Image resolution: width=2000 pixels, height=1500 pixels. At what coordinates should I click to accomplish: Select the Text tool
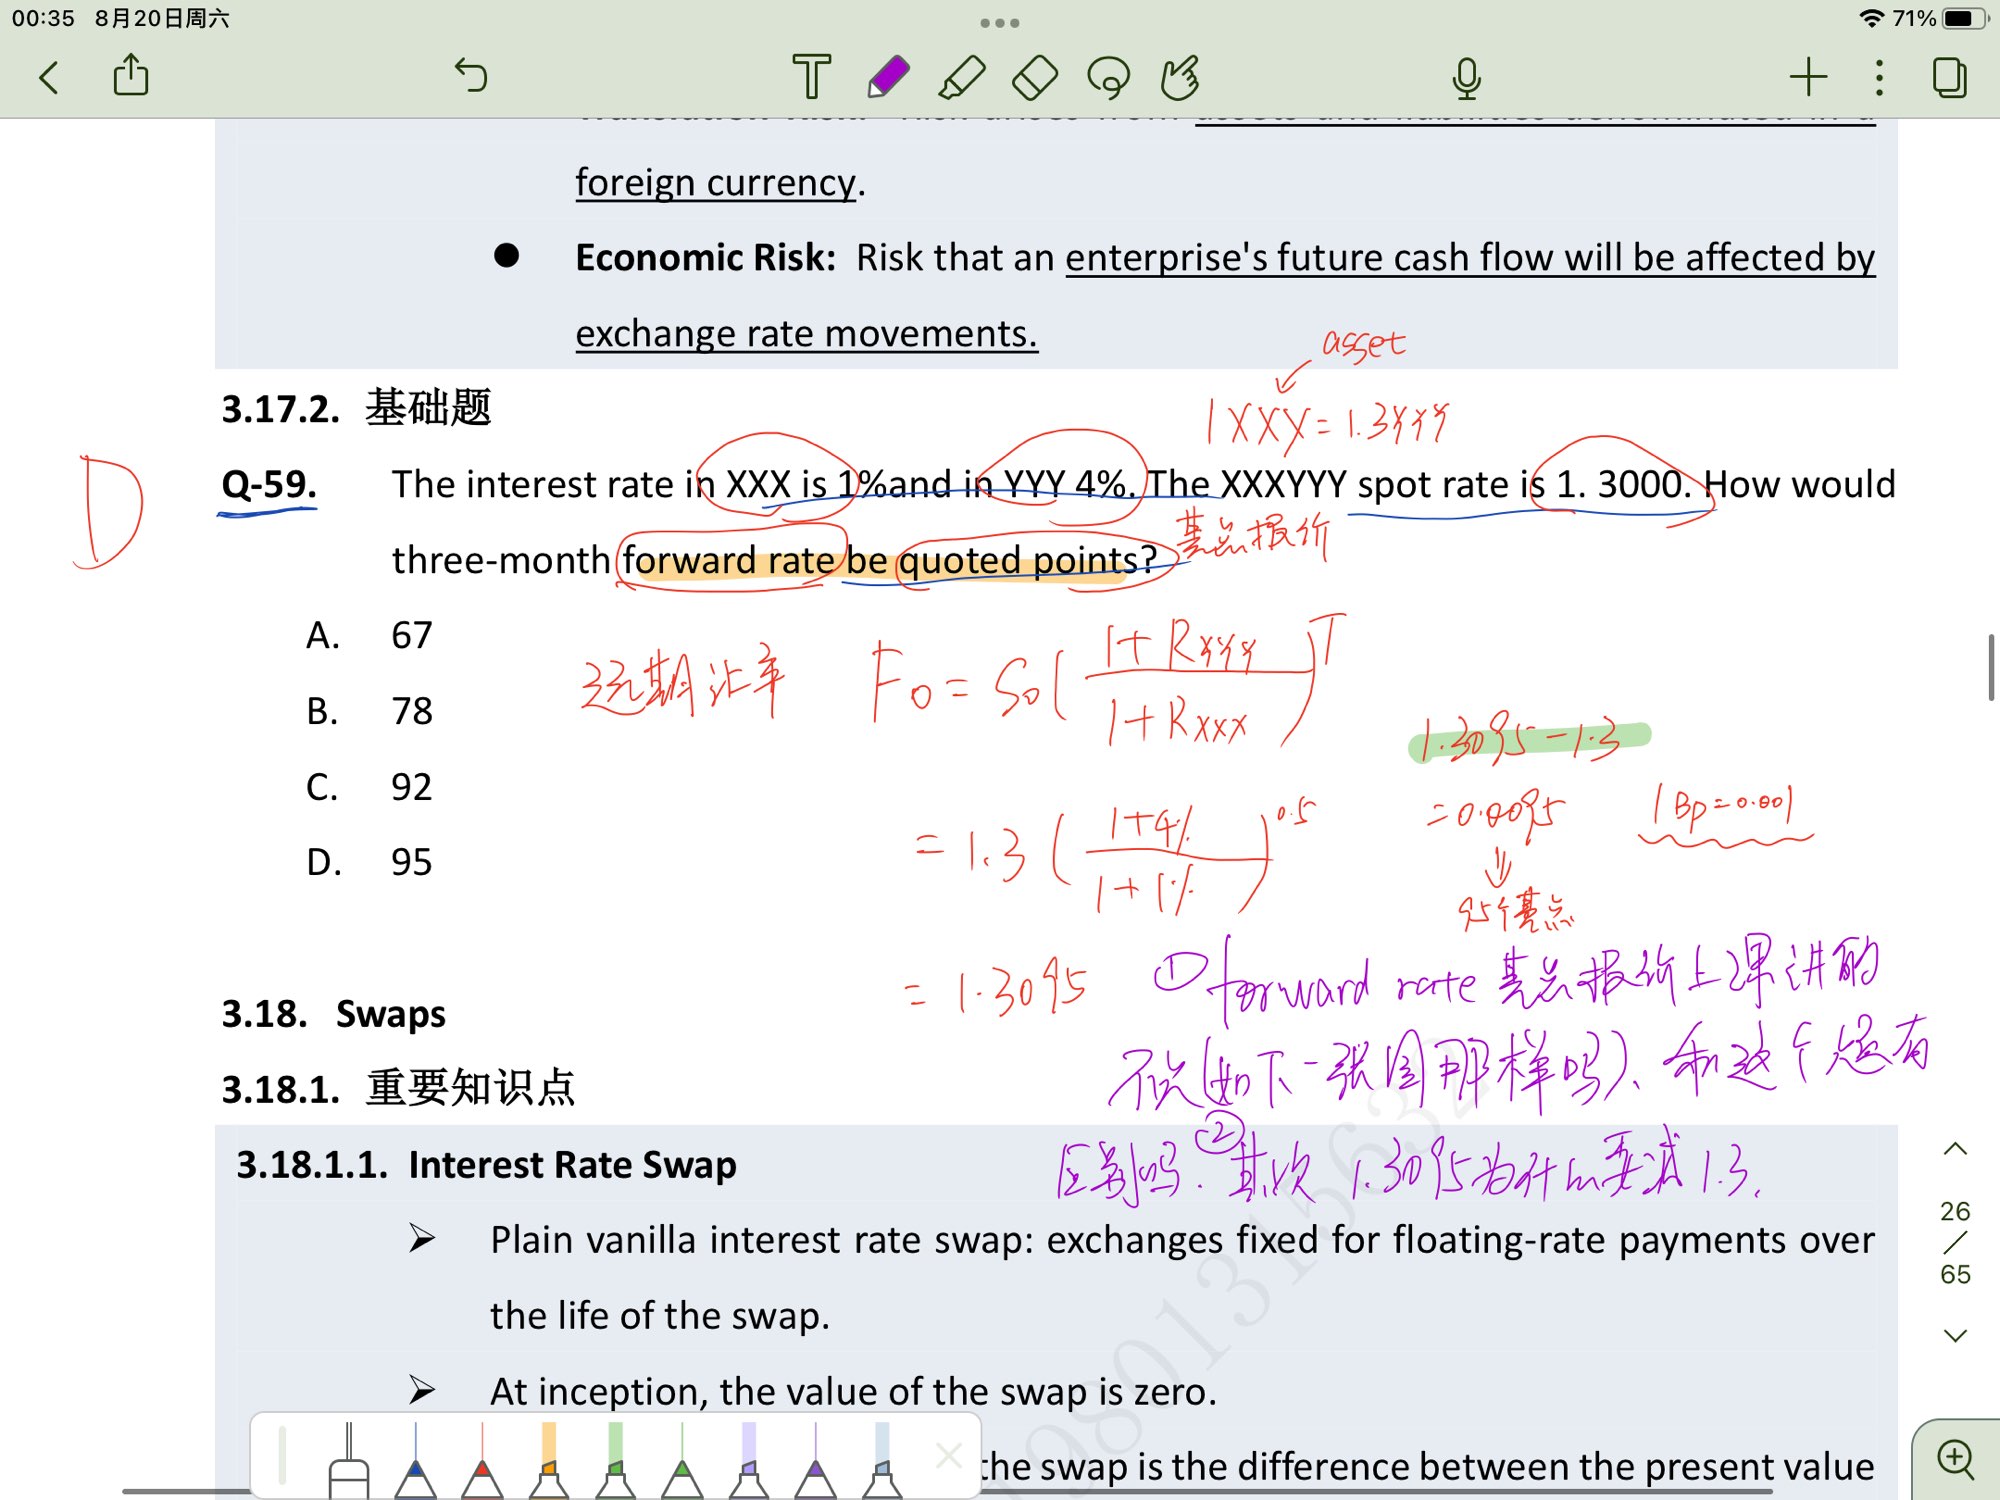click(x=811, y=77)
